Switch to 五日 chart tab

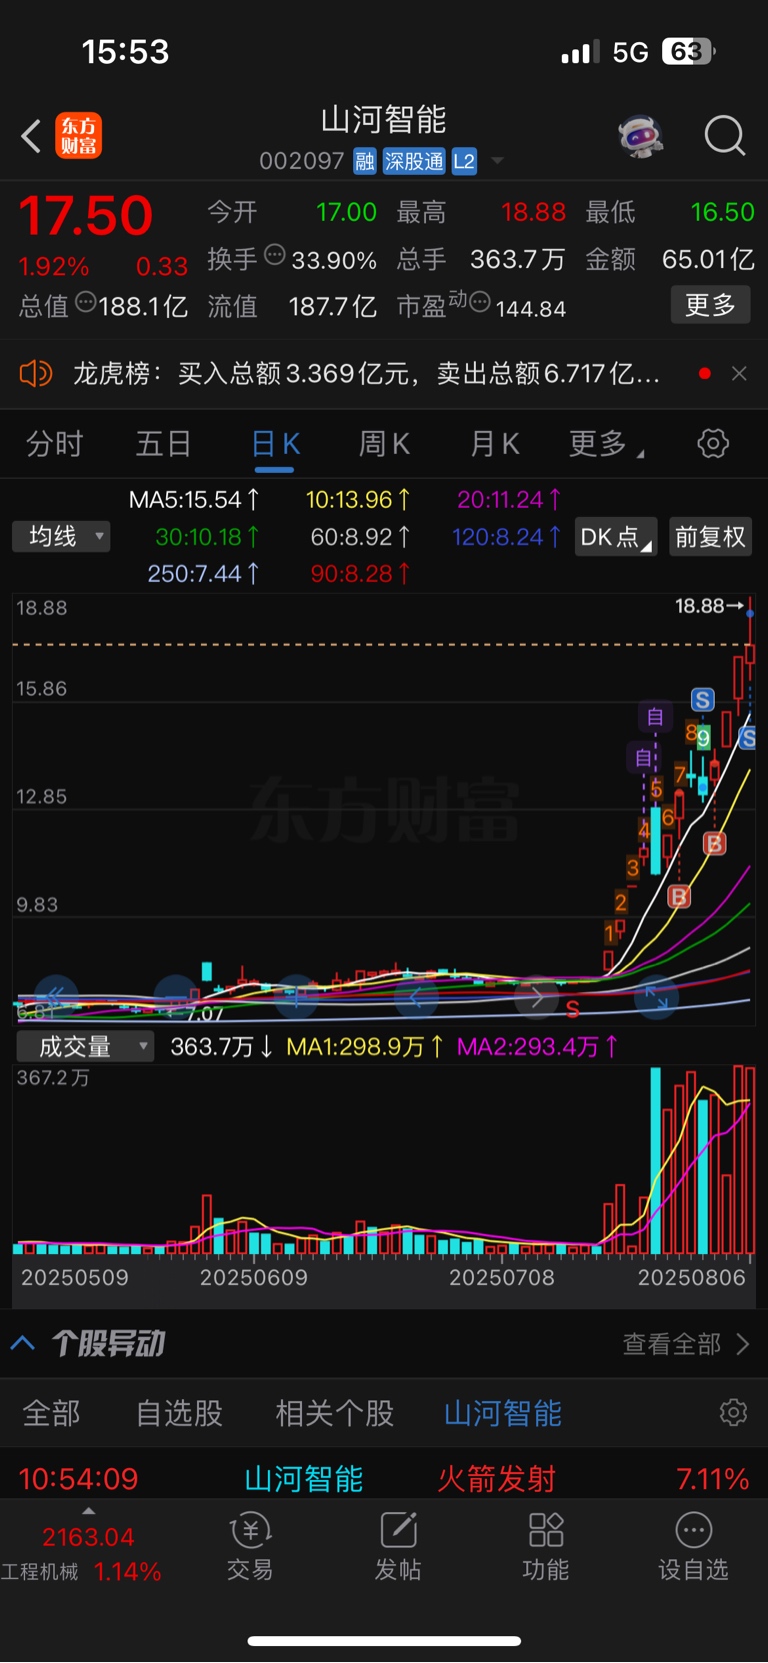[x=163, y=443]
